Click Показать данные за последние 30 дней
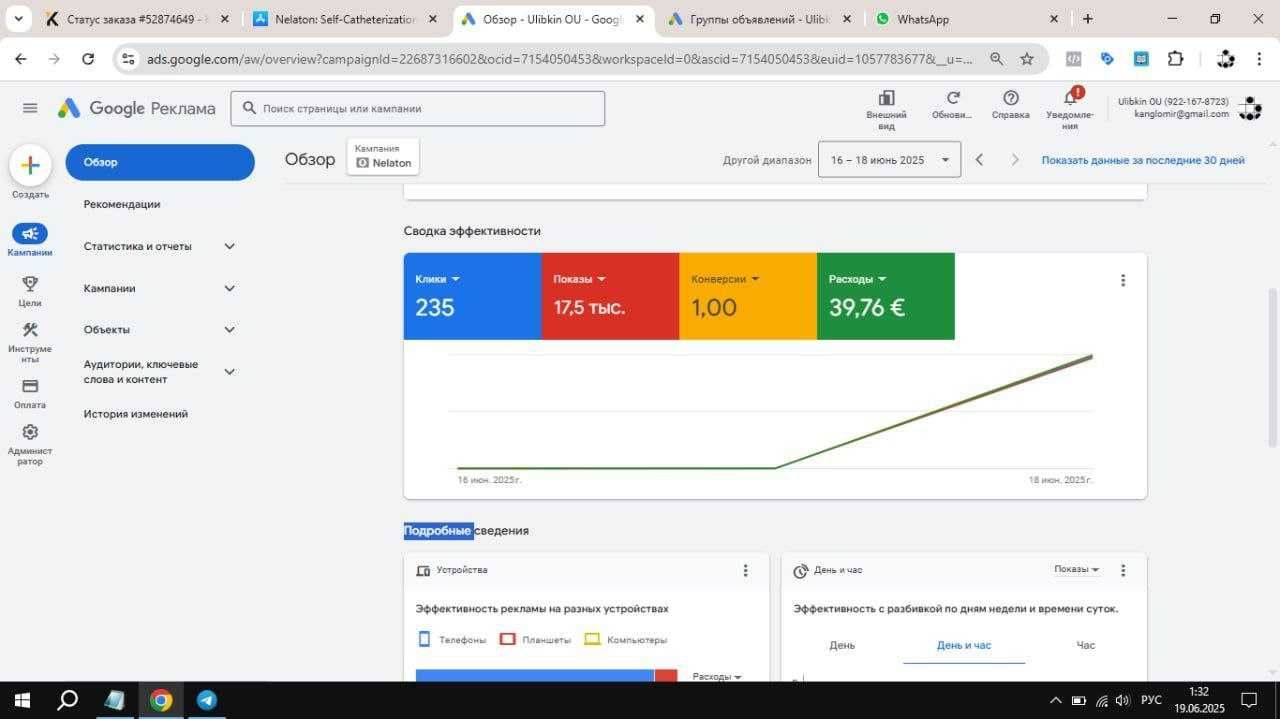 click(x=1143, y=160)
